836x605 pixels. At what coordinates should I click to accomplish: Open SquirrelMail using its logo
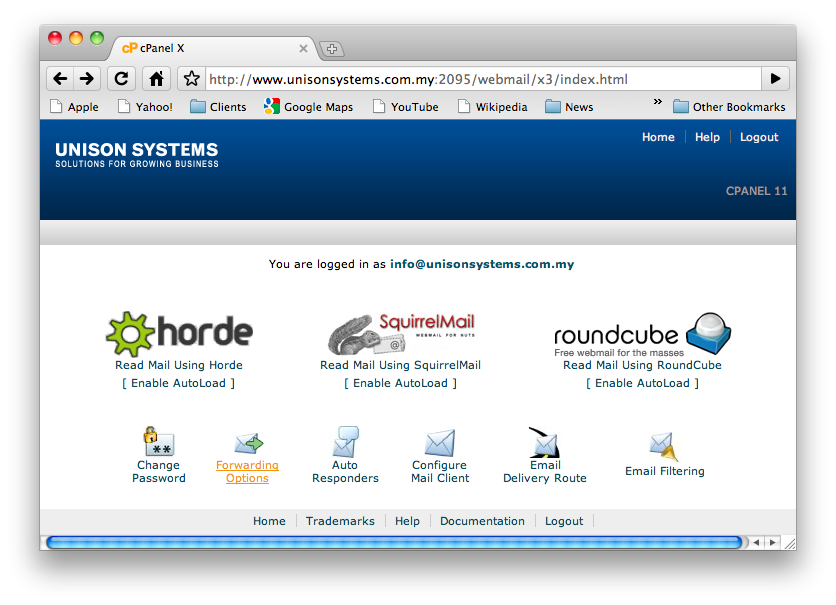click(x=400, y=331)
